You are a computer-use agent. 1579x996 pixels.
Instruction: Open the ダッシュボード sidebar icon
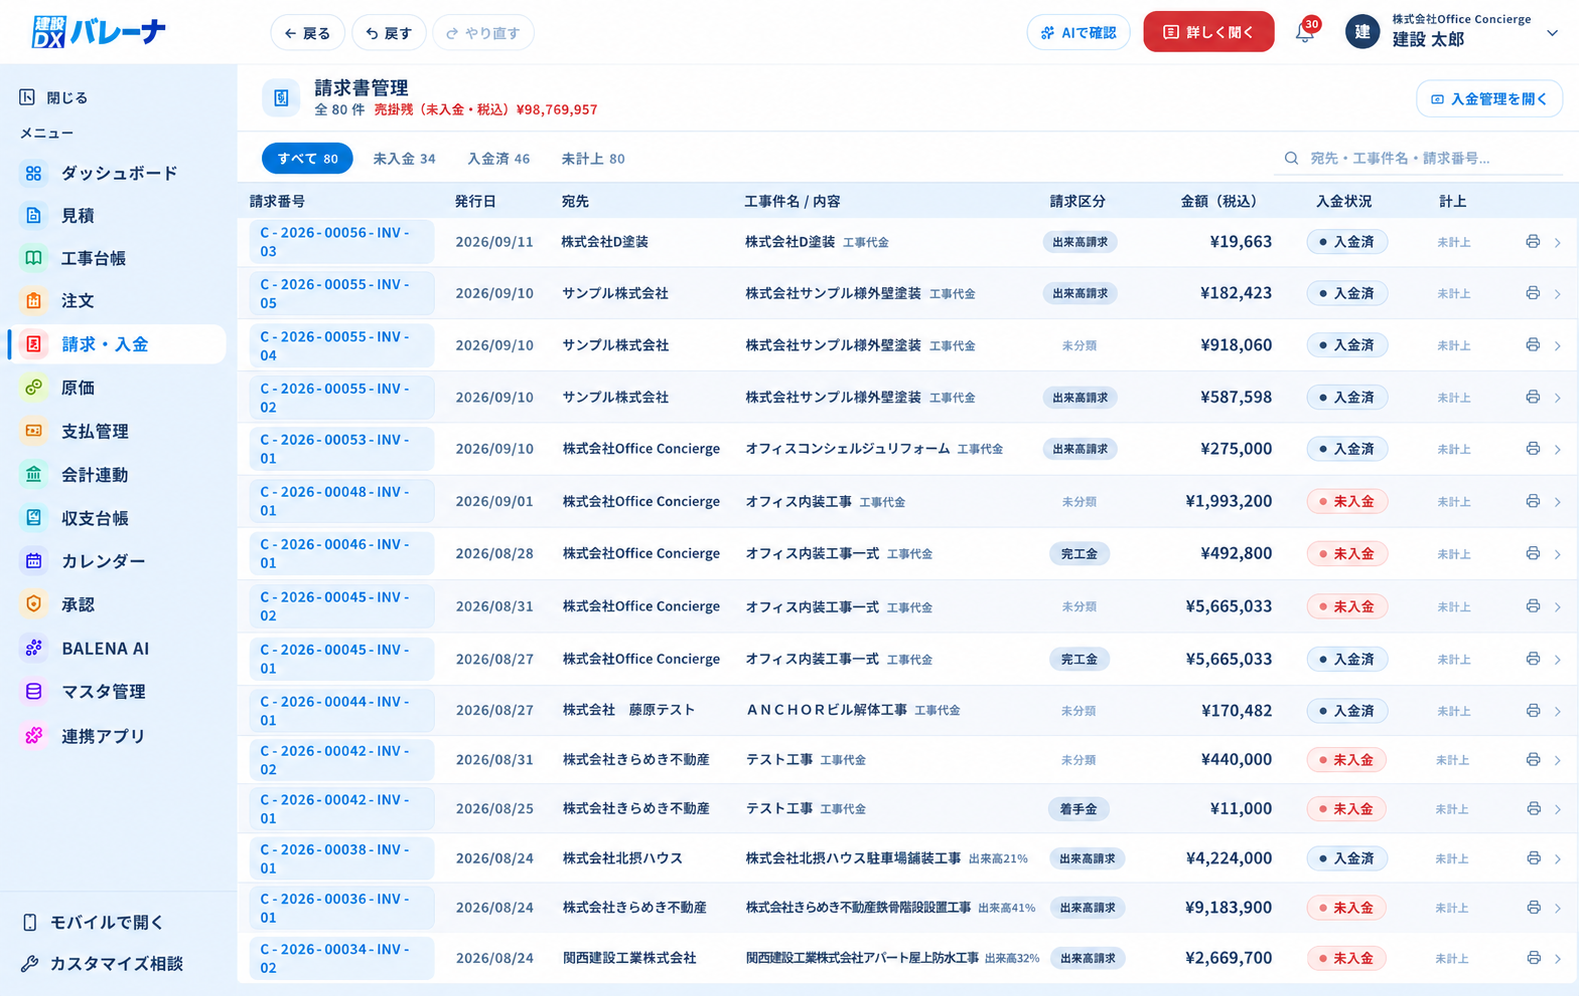pos(34,173)
